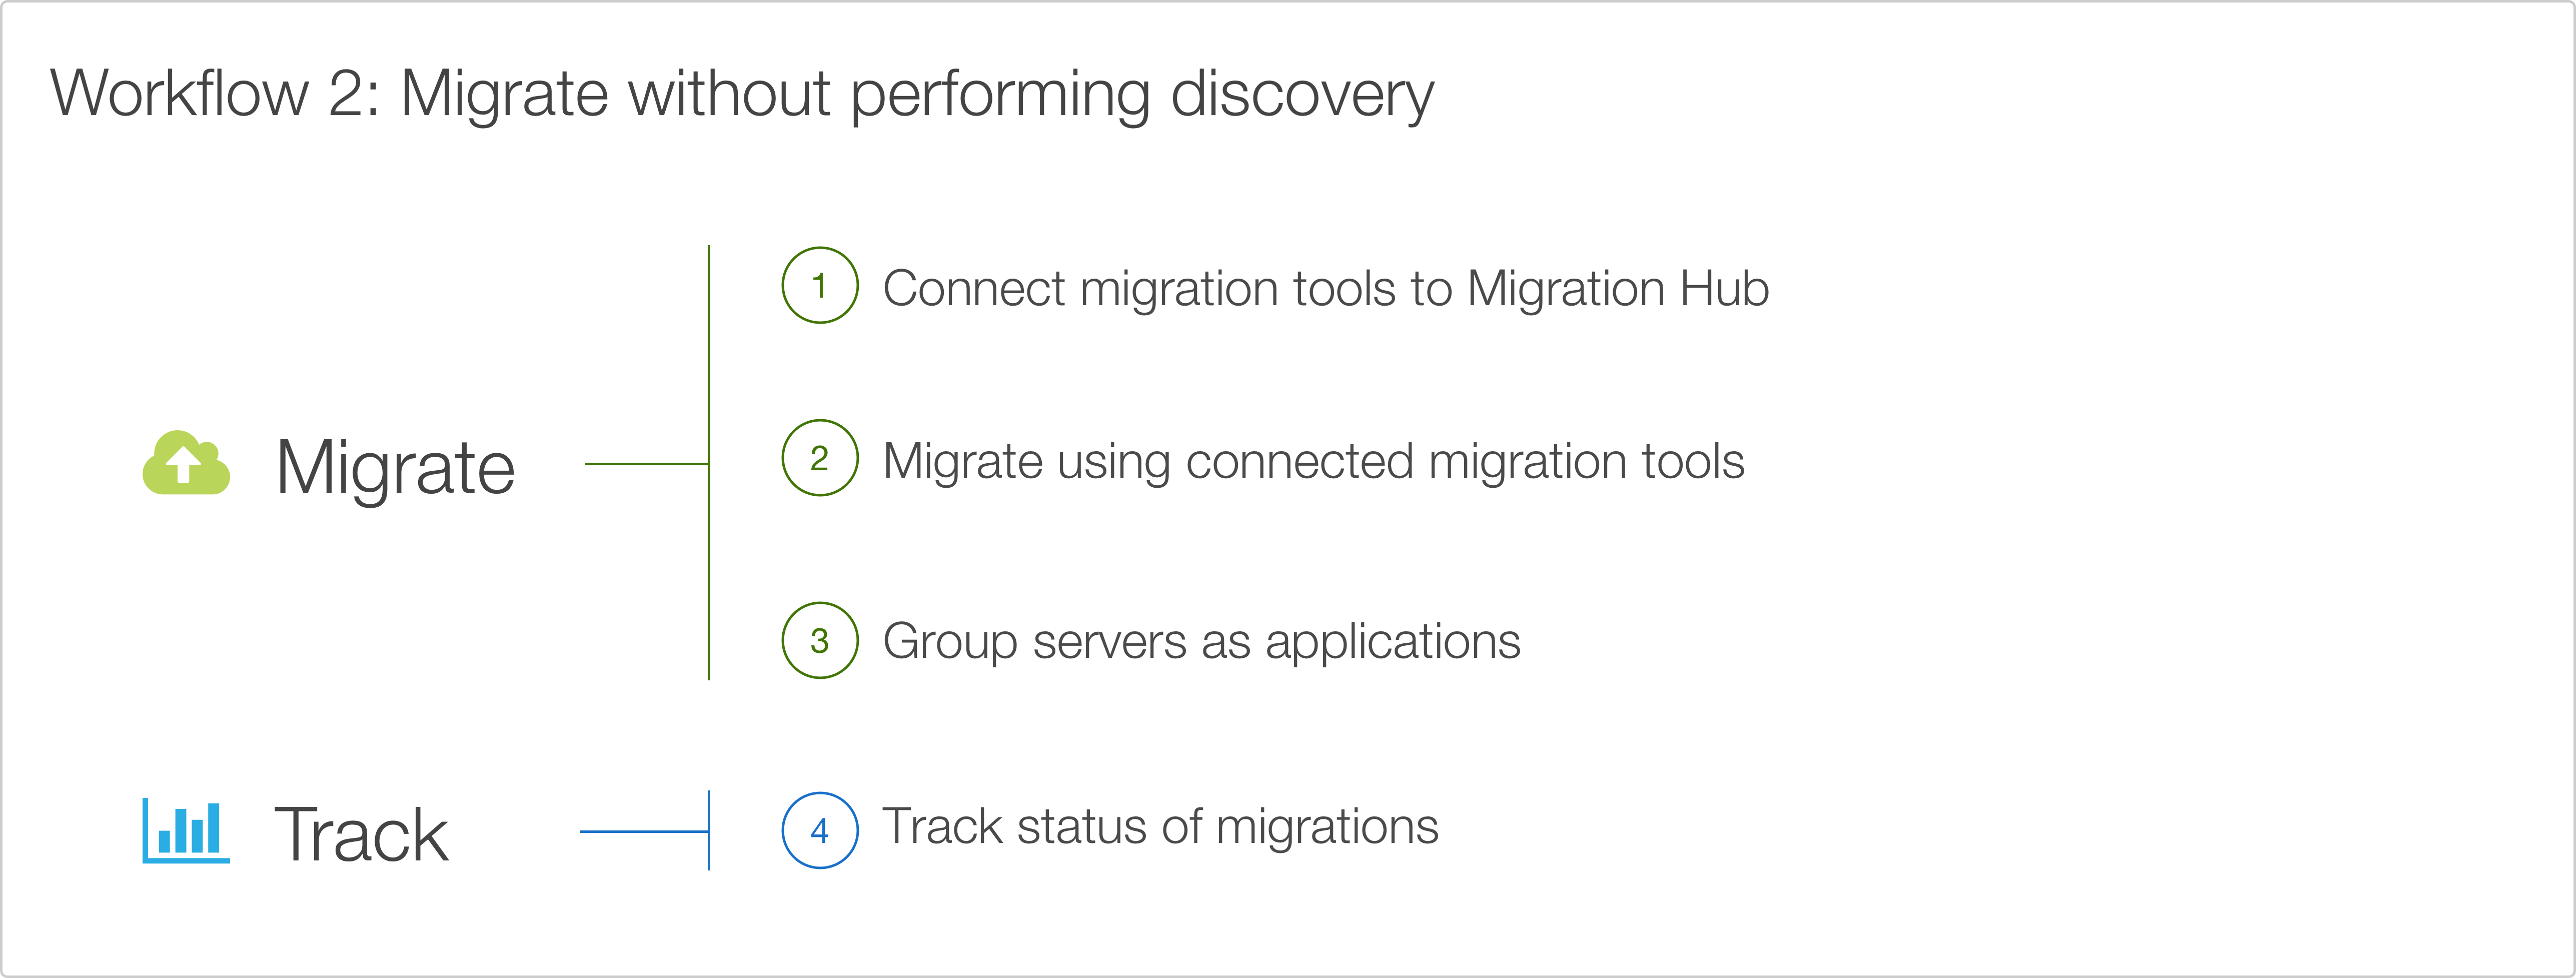Image resolution: width=2576 pixels, height=978 pixels.
Task: Open "Migrate using connected migration tools" step
Action: pos(1313,462)
